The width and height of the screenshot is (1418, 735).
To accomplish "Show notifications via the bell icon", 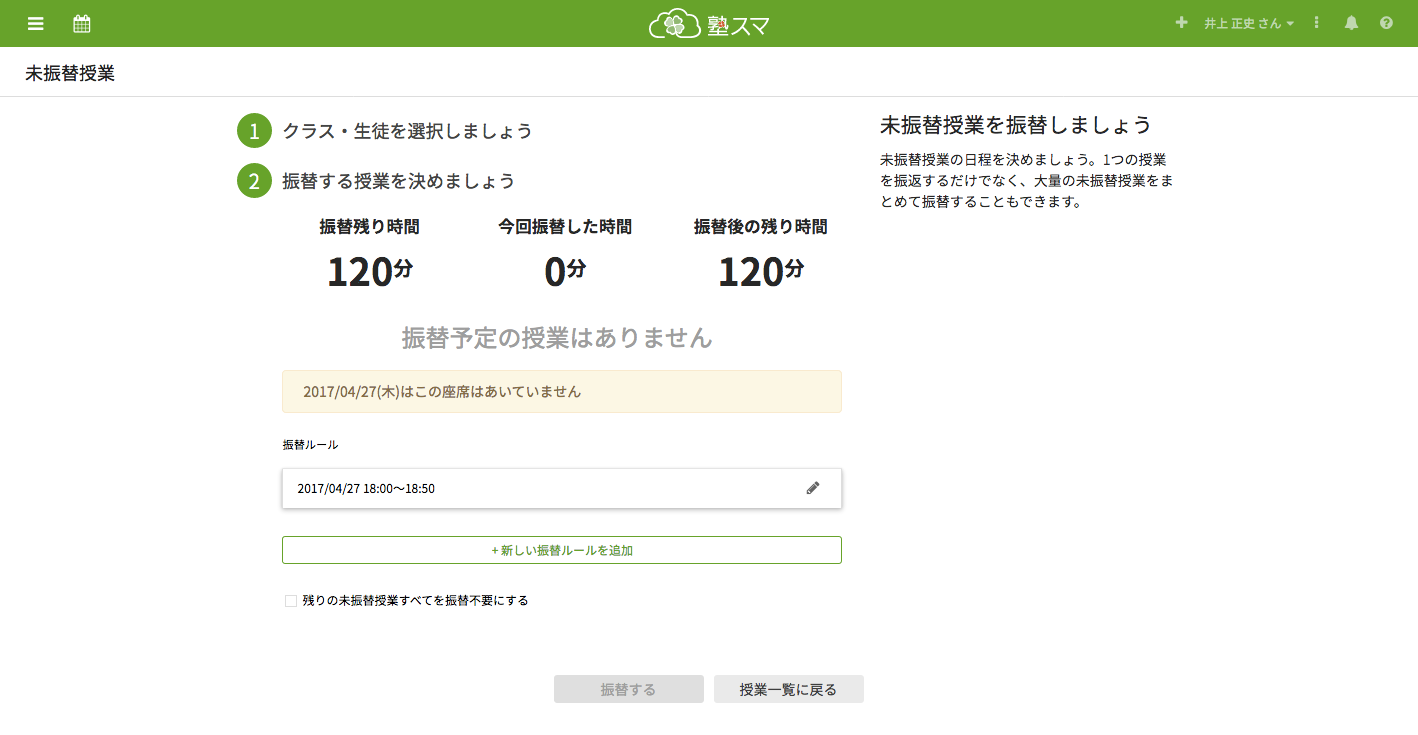I will [x=1351, y=23].
